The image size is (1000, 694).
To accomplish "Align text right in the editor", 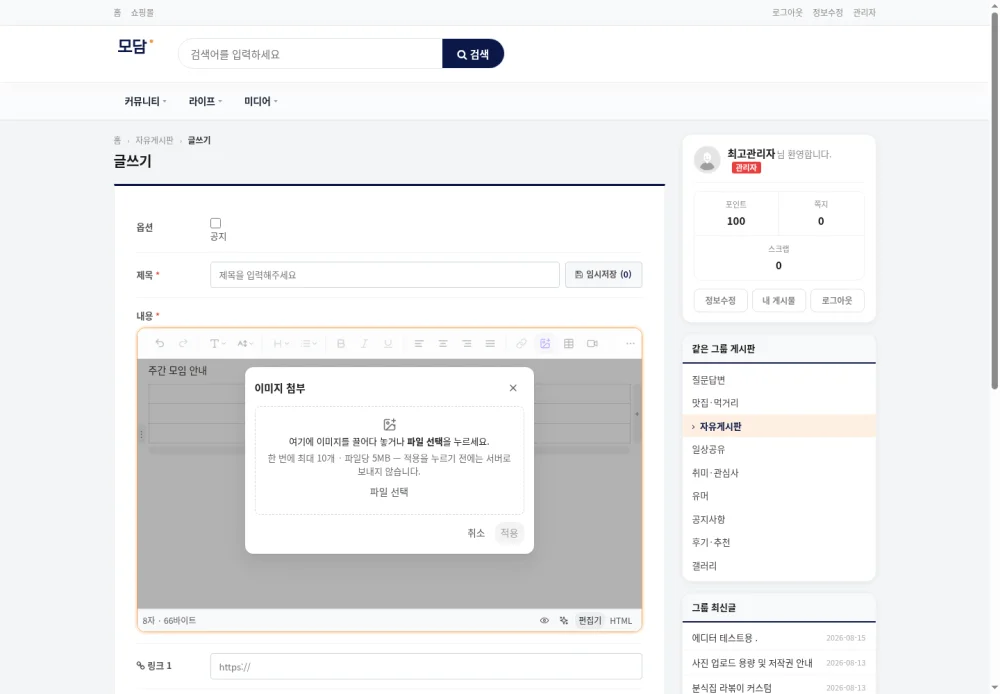I will [467, 344].
